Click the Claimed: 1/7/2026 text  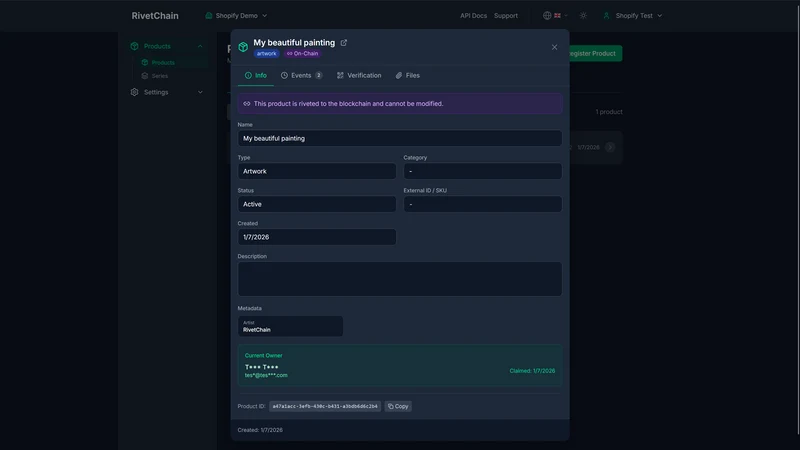pyautogui.click(x=532, y=371)
